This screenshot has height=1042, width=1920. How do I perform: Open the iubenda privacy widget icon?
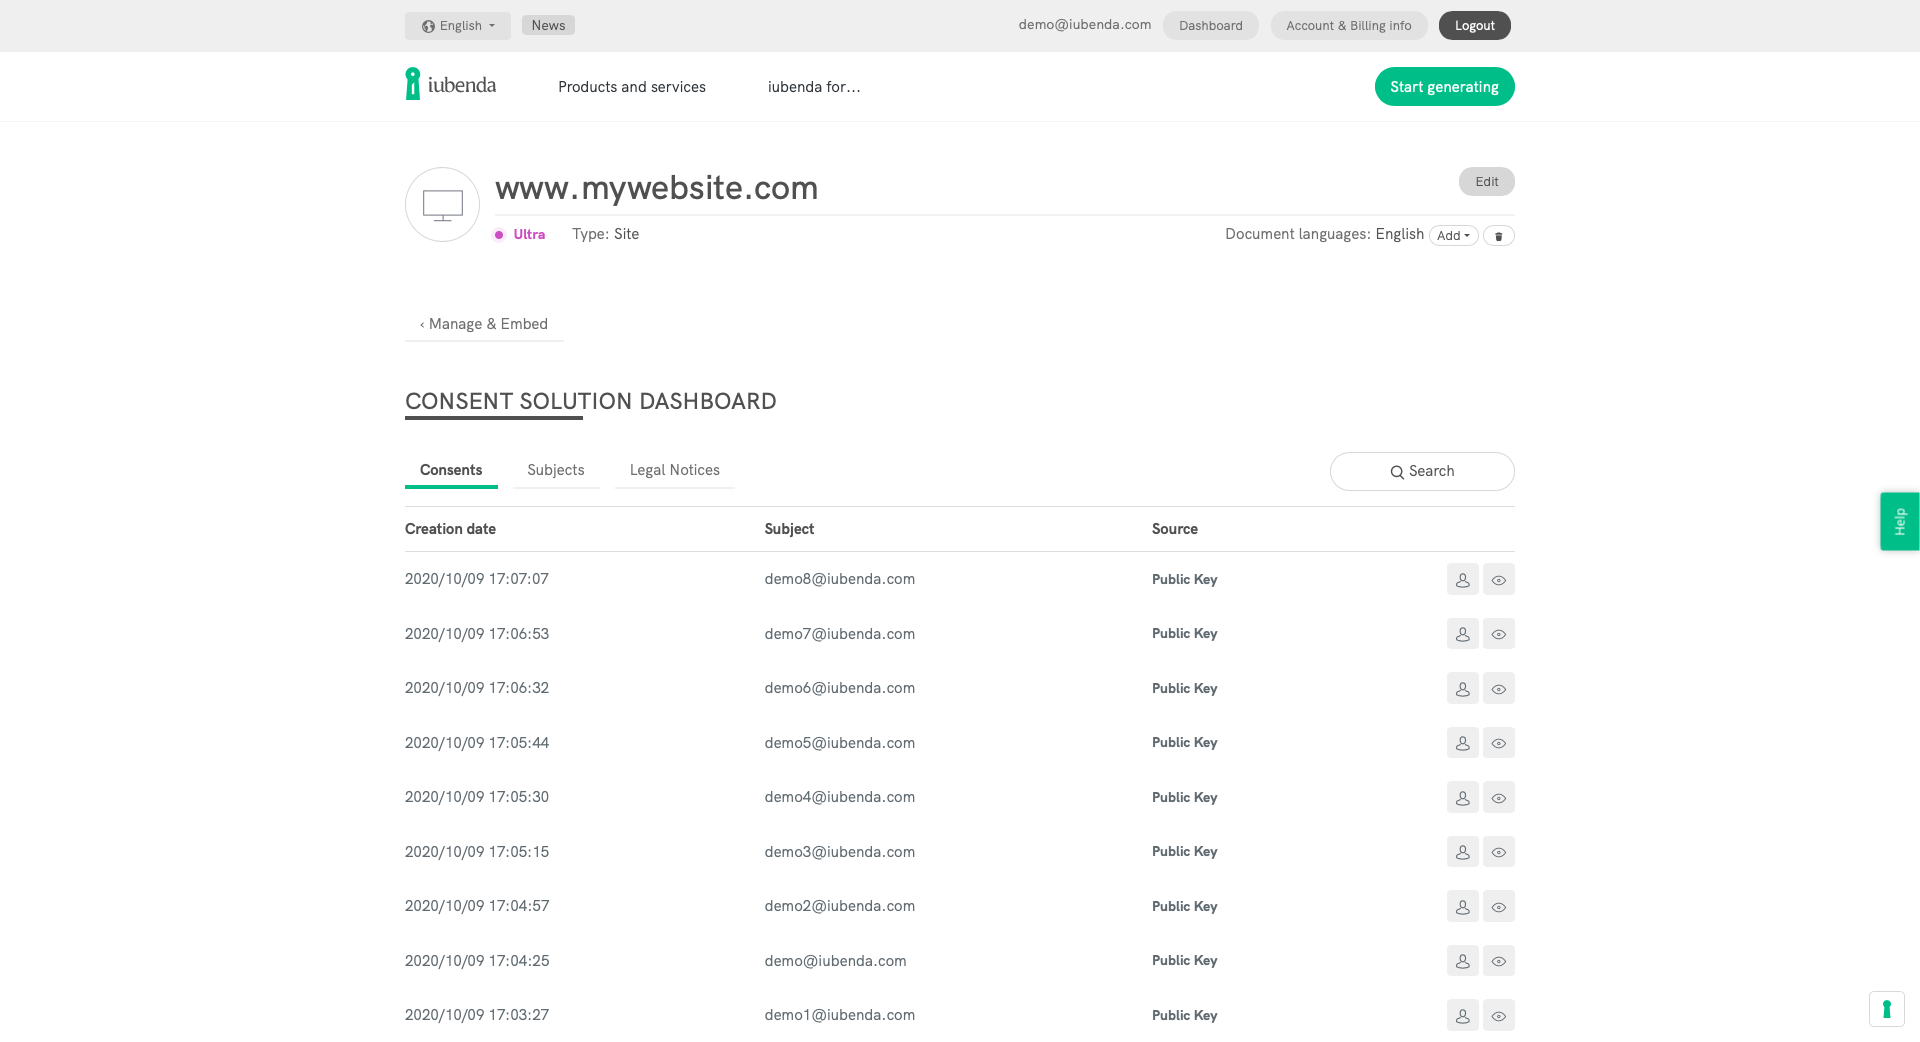pyautogui.click(x=1886, y=1008)
